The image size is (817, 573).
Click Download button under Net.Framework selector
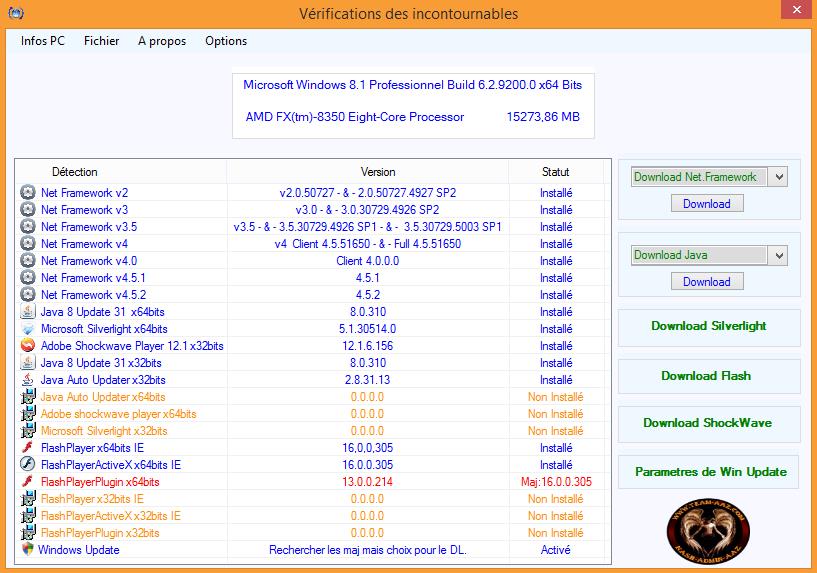pos(707,204)
